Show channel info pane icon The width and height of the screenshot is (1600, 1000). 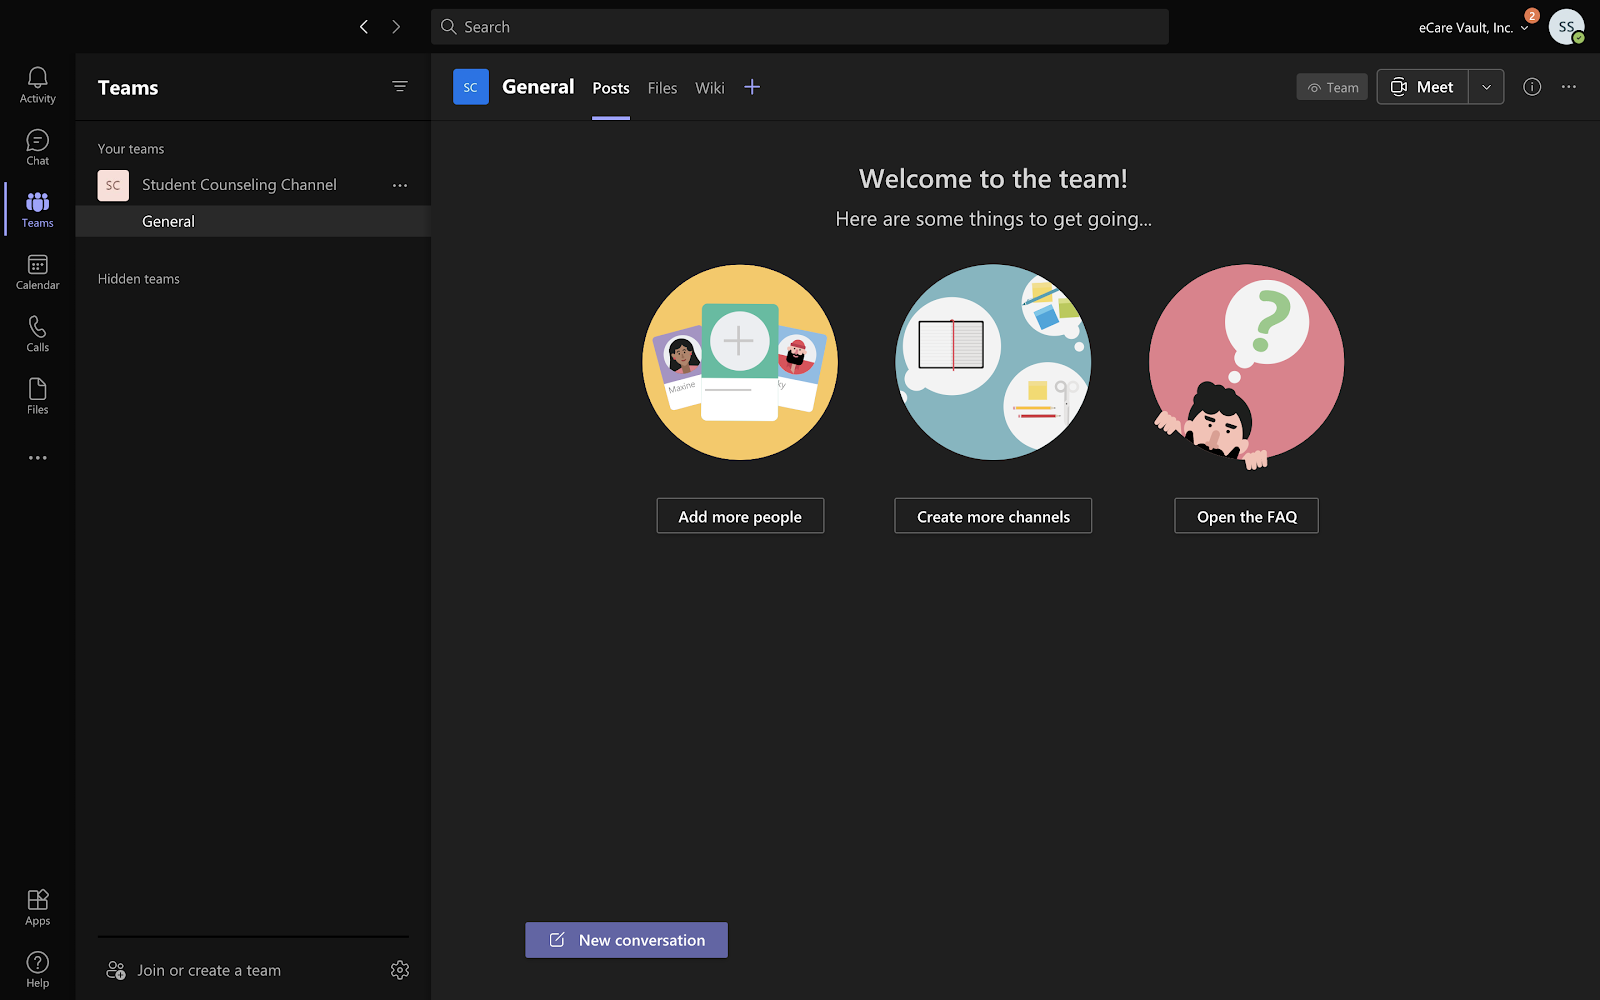click(x=1531, y=87)
